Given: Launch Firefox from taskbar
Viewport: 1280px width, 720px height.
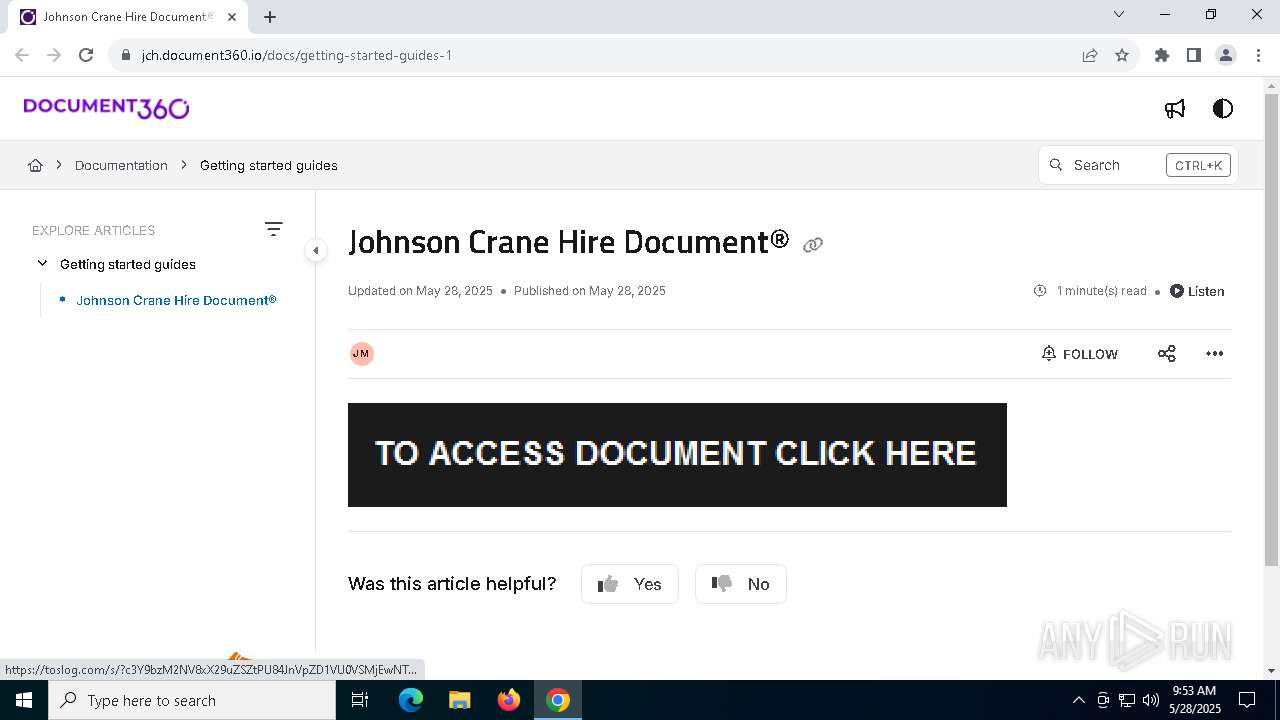Looking at the screenshot, I should [x=509, y=700].
